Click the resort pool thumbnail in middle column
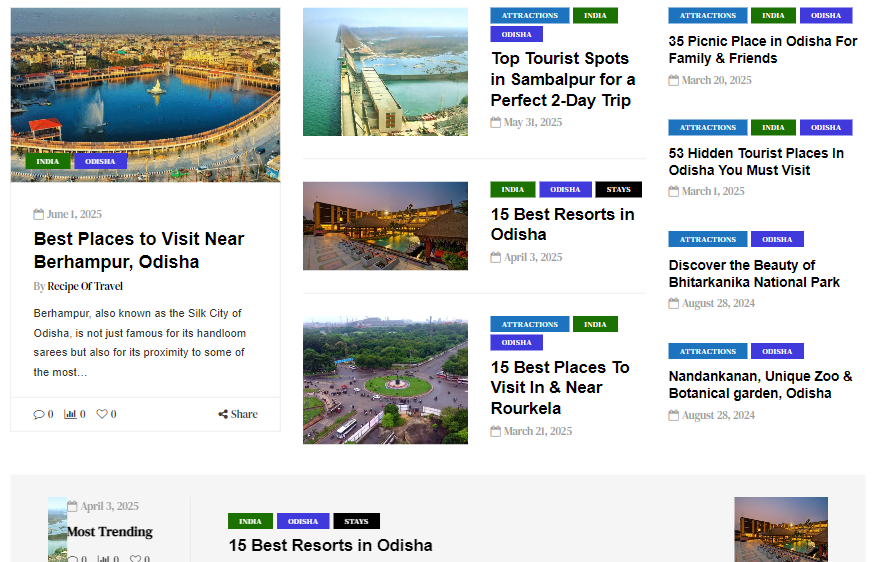Image resolution: width=872 pixels, height=562 pixels. 385,226
